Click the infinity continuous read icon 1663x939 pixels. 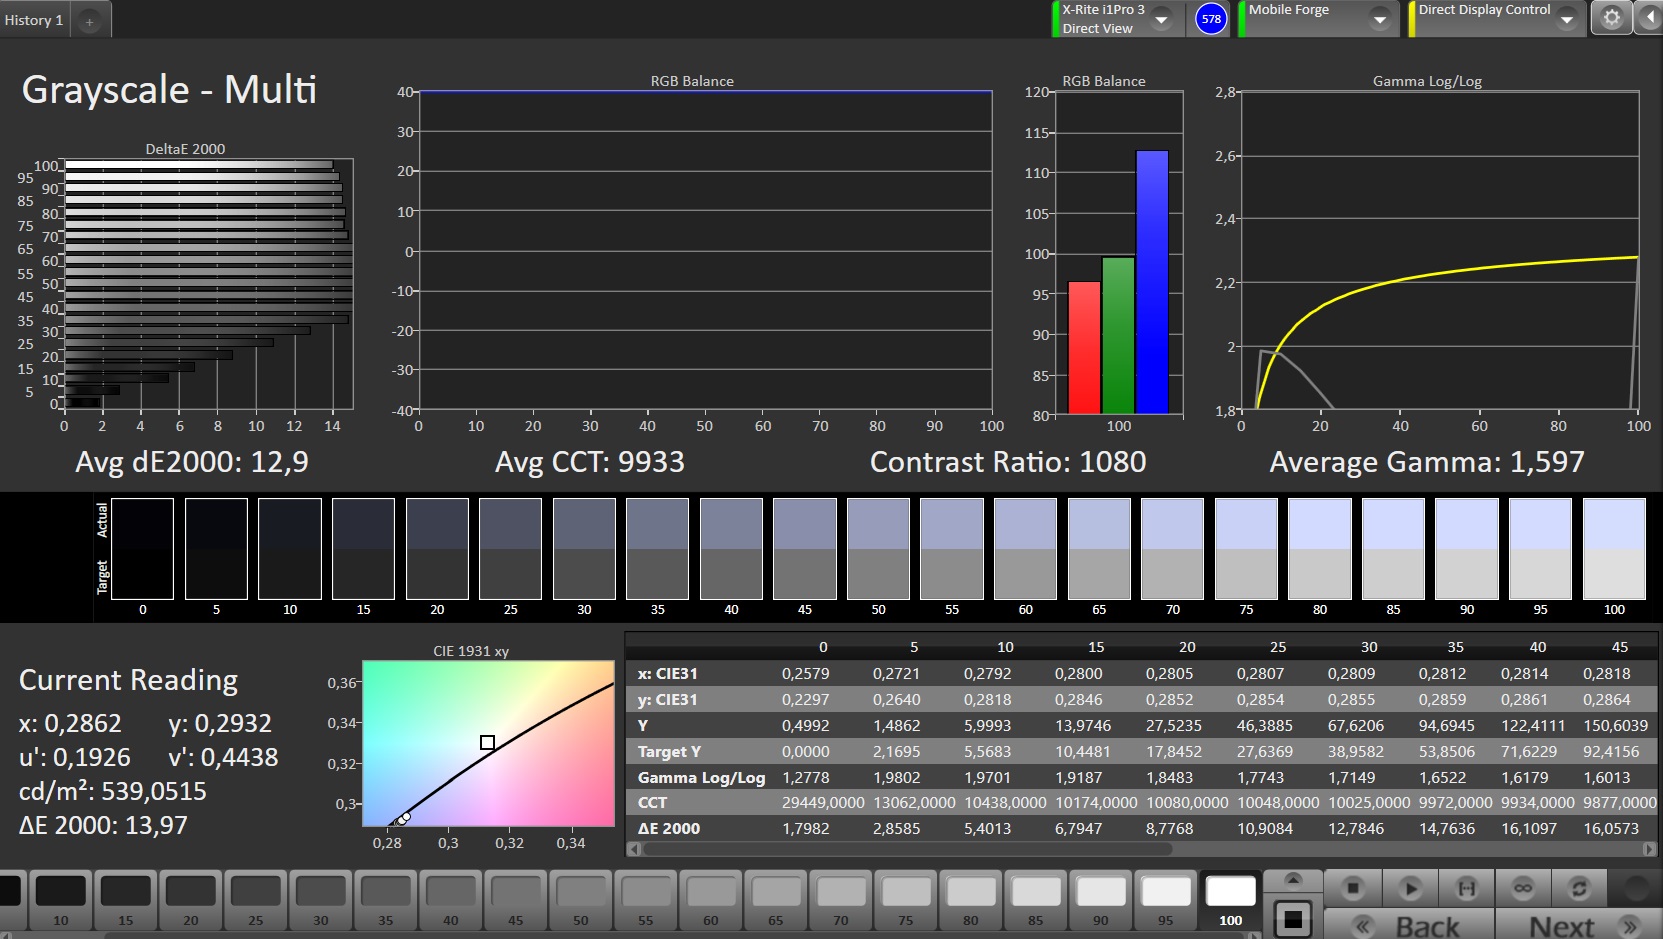tap(1522, 888)
